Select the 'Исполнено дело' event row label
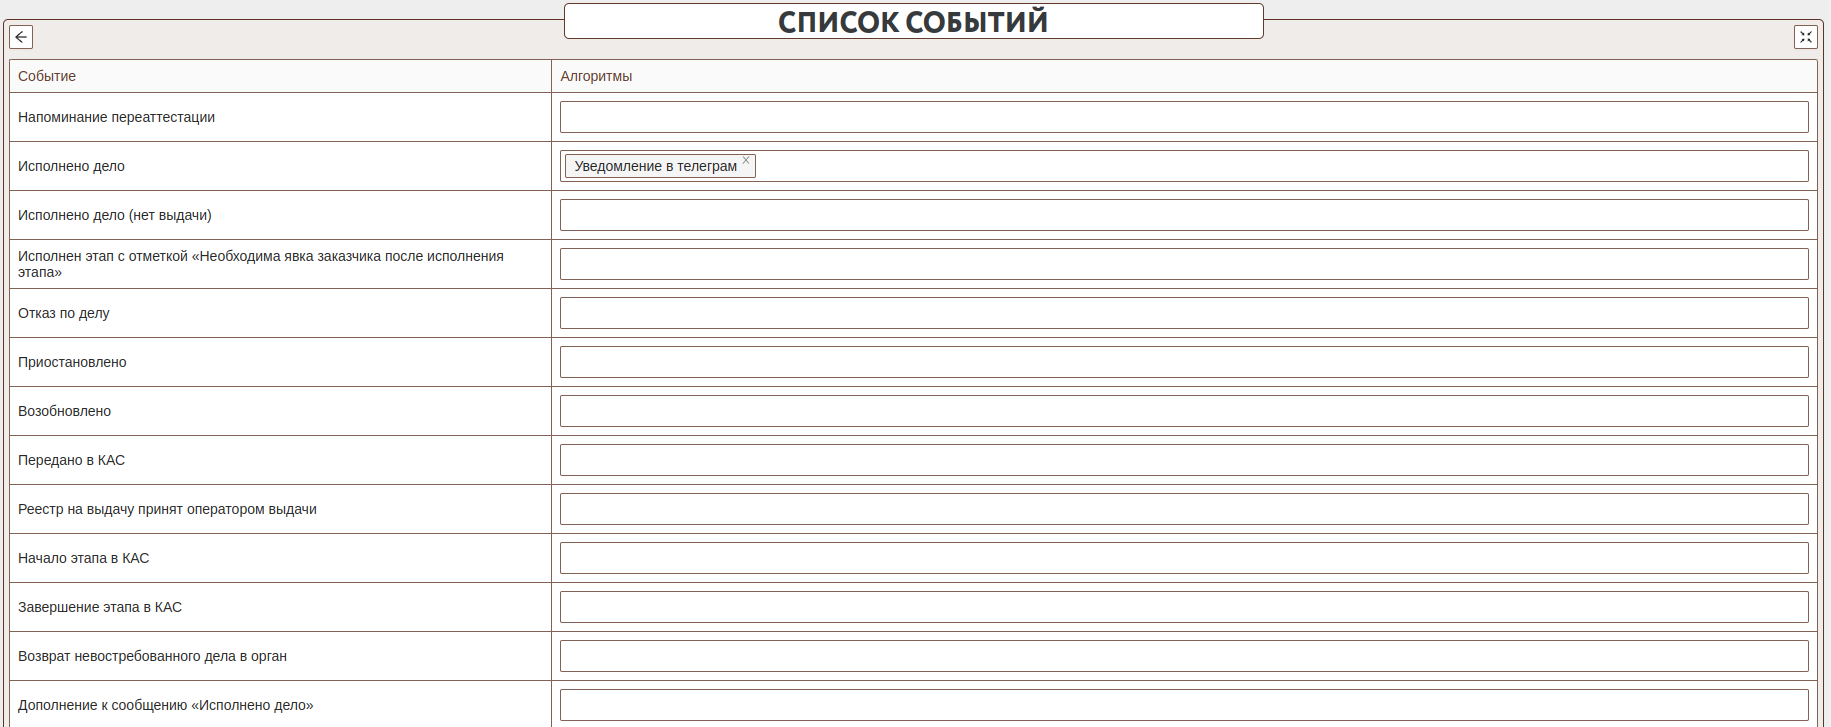This screenshot has height=727, width=1831. point(71,166)
